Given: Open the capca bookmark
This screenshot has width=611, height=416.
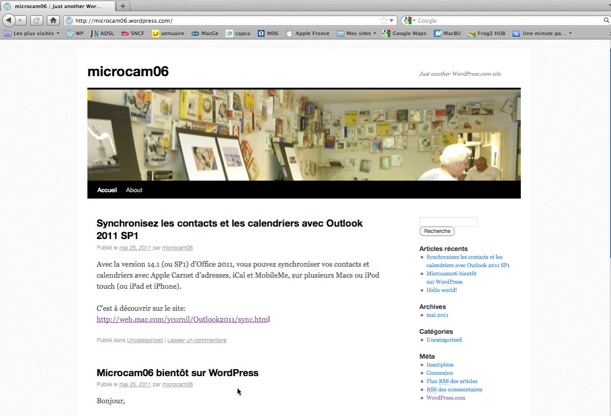Looking at the screenshot, I should pos(238,33).
